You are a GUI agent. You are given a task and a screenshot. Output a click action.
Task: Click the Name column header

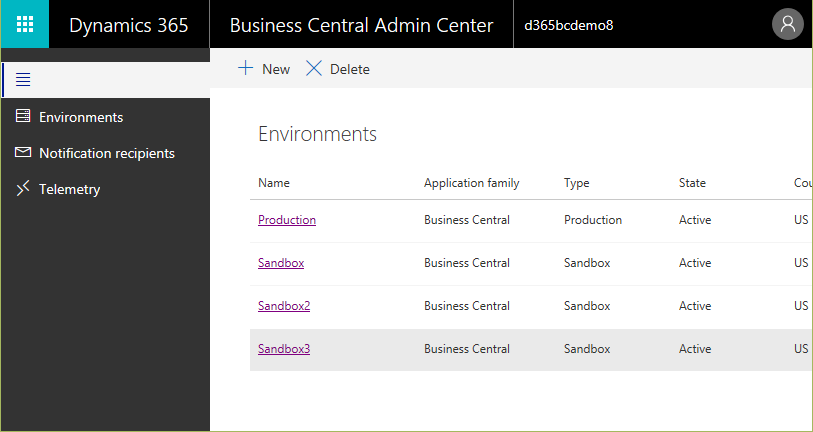274,183
